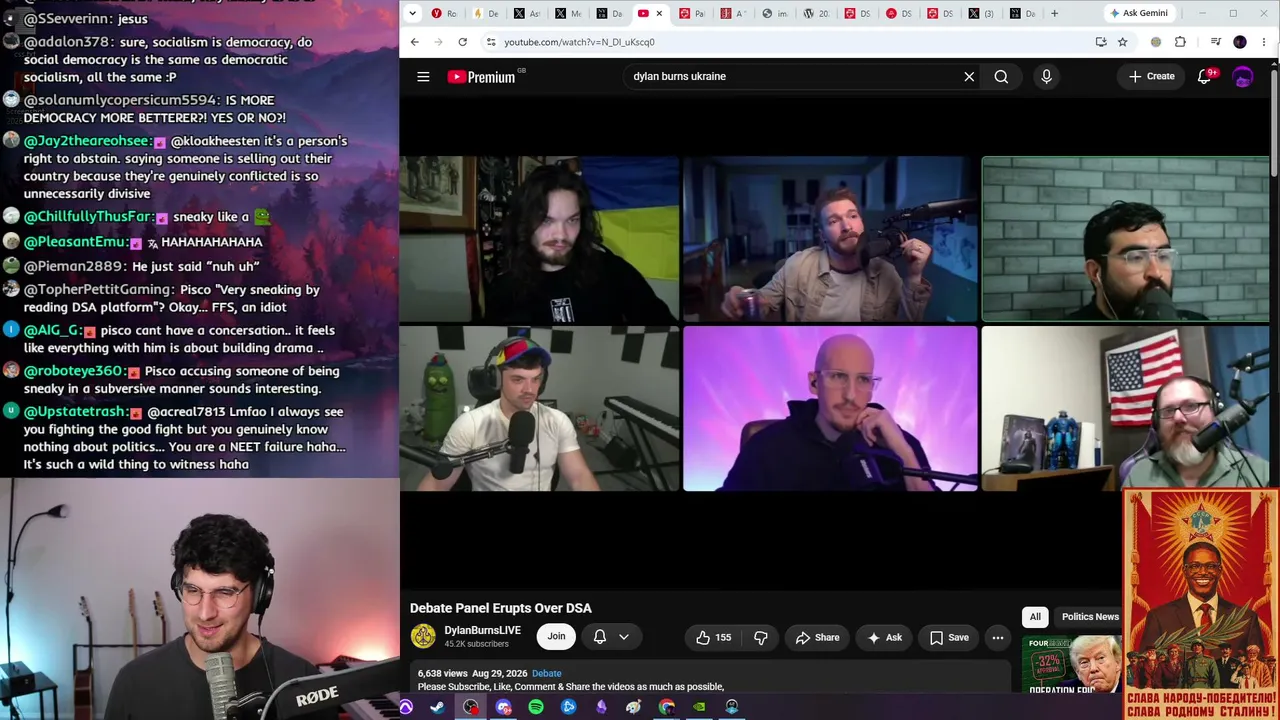Image resolution: width=1280 pixels, height=720 pixels.
Task: Open the Chrome extensions puzzle icon
Action: 1180,42
